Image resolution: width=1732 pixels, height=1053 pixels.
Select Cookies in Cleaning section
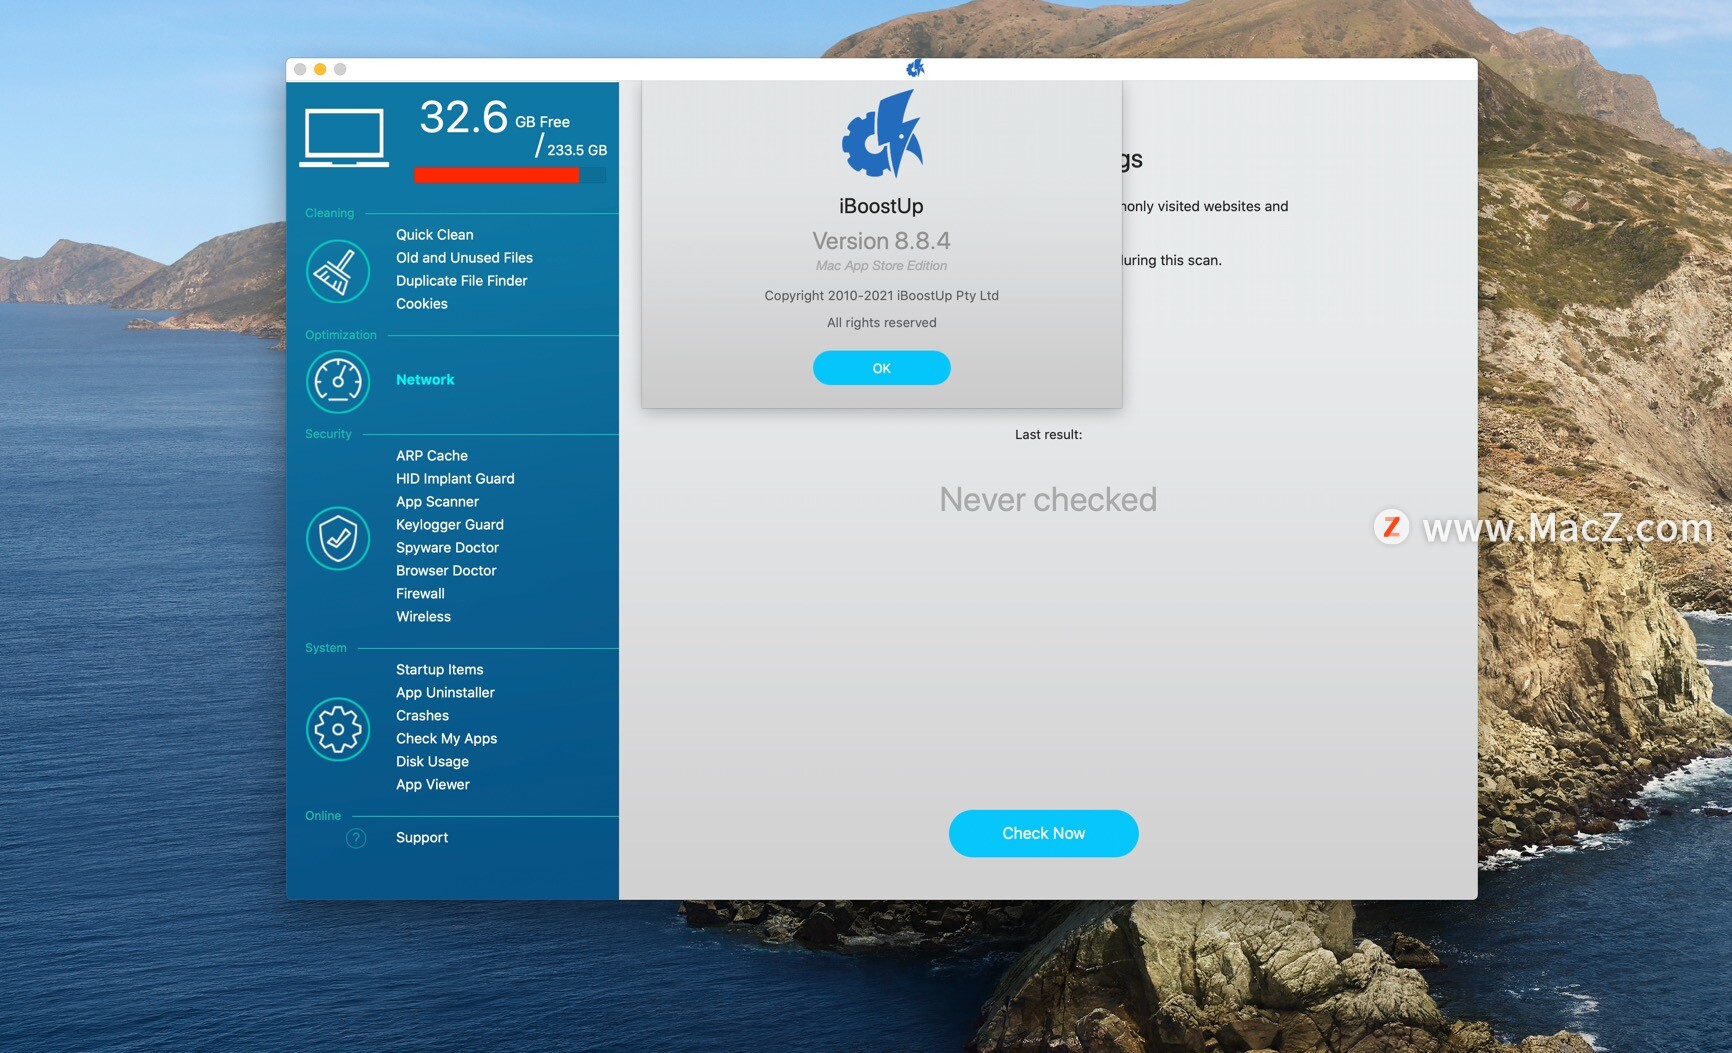tap(422, 304)
